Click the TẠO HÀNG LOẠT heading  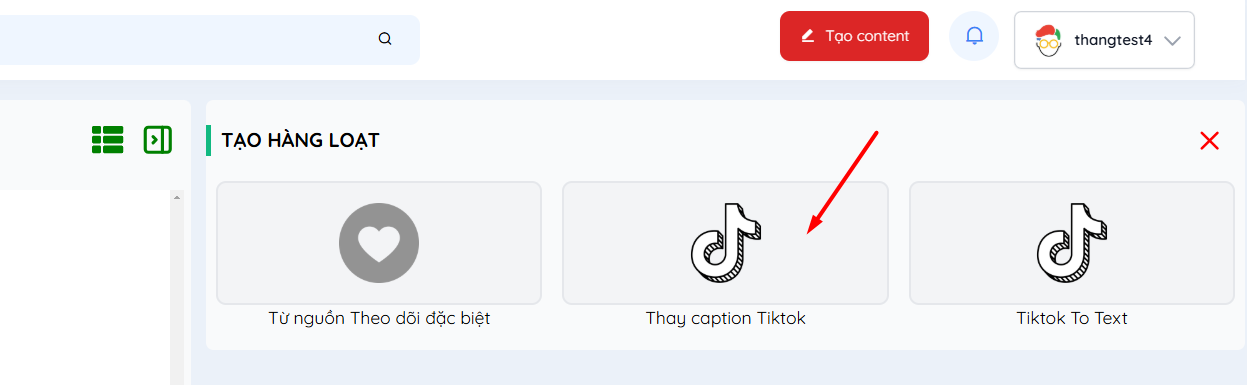point(300,141)
